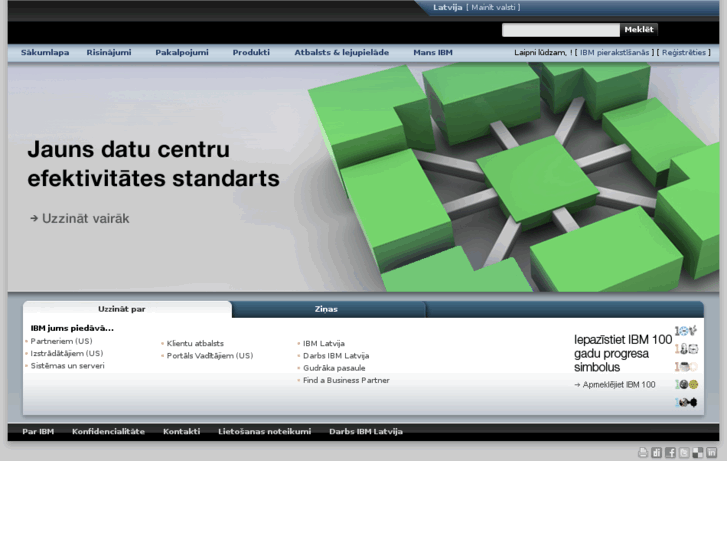The width and height of the screenshot is (727, 545).
Task: Click the IBM pierakstīšanās sign-in link
Action: (614, 52)
